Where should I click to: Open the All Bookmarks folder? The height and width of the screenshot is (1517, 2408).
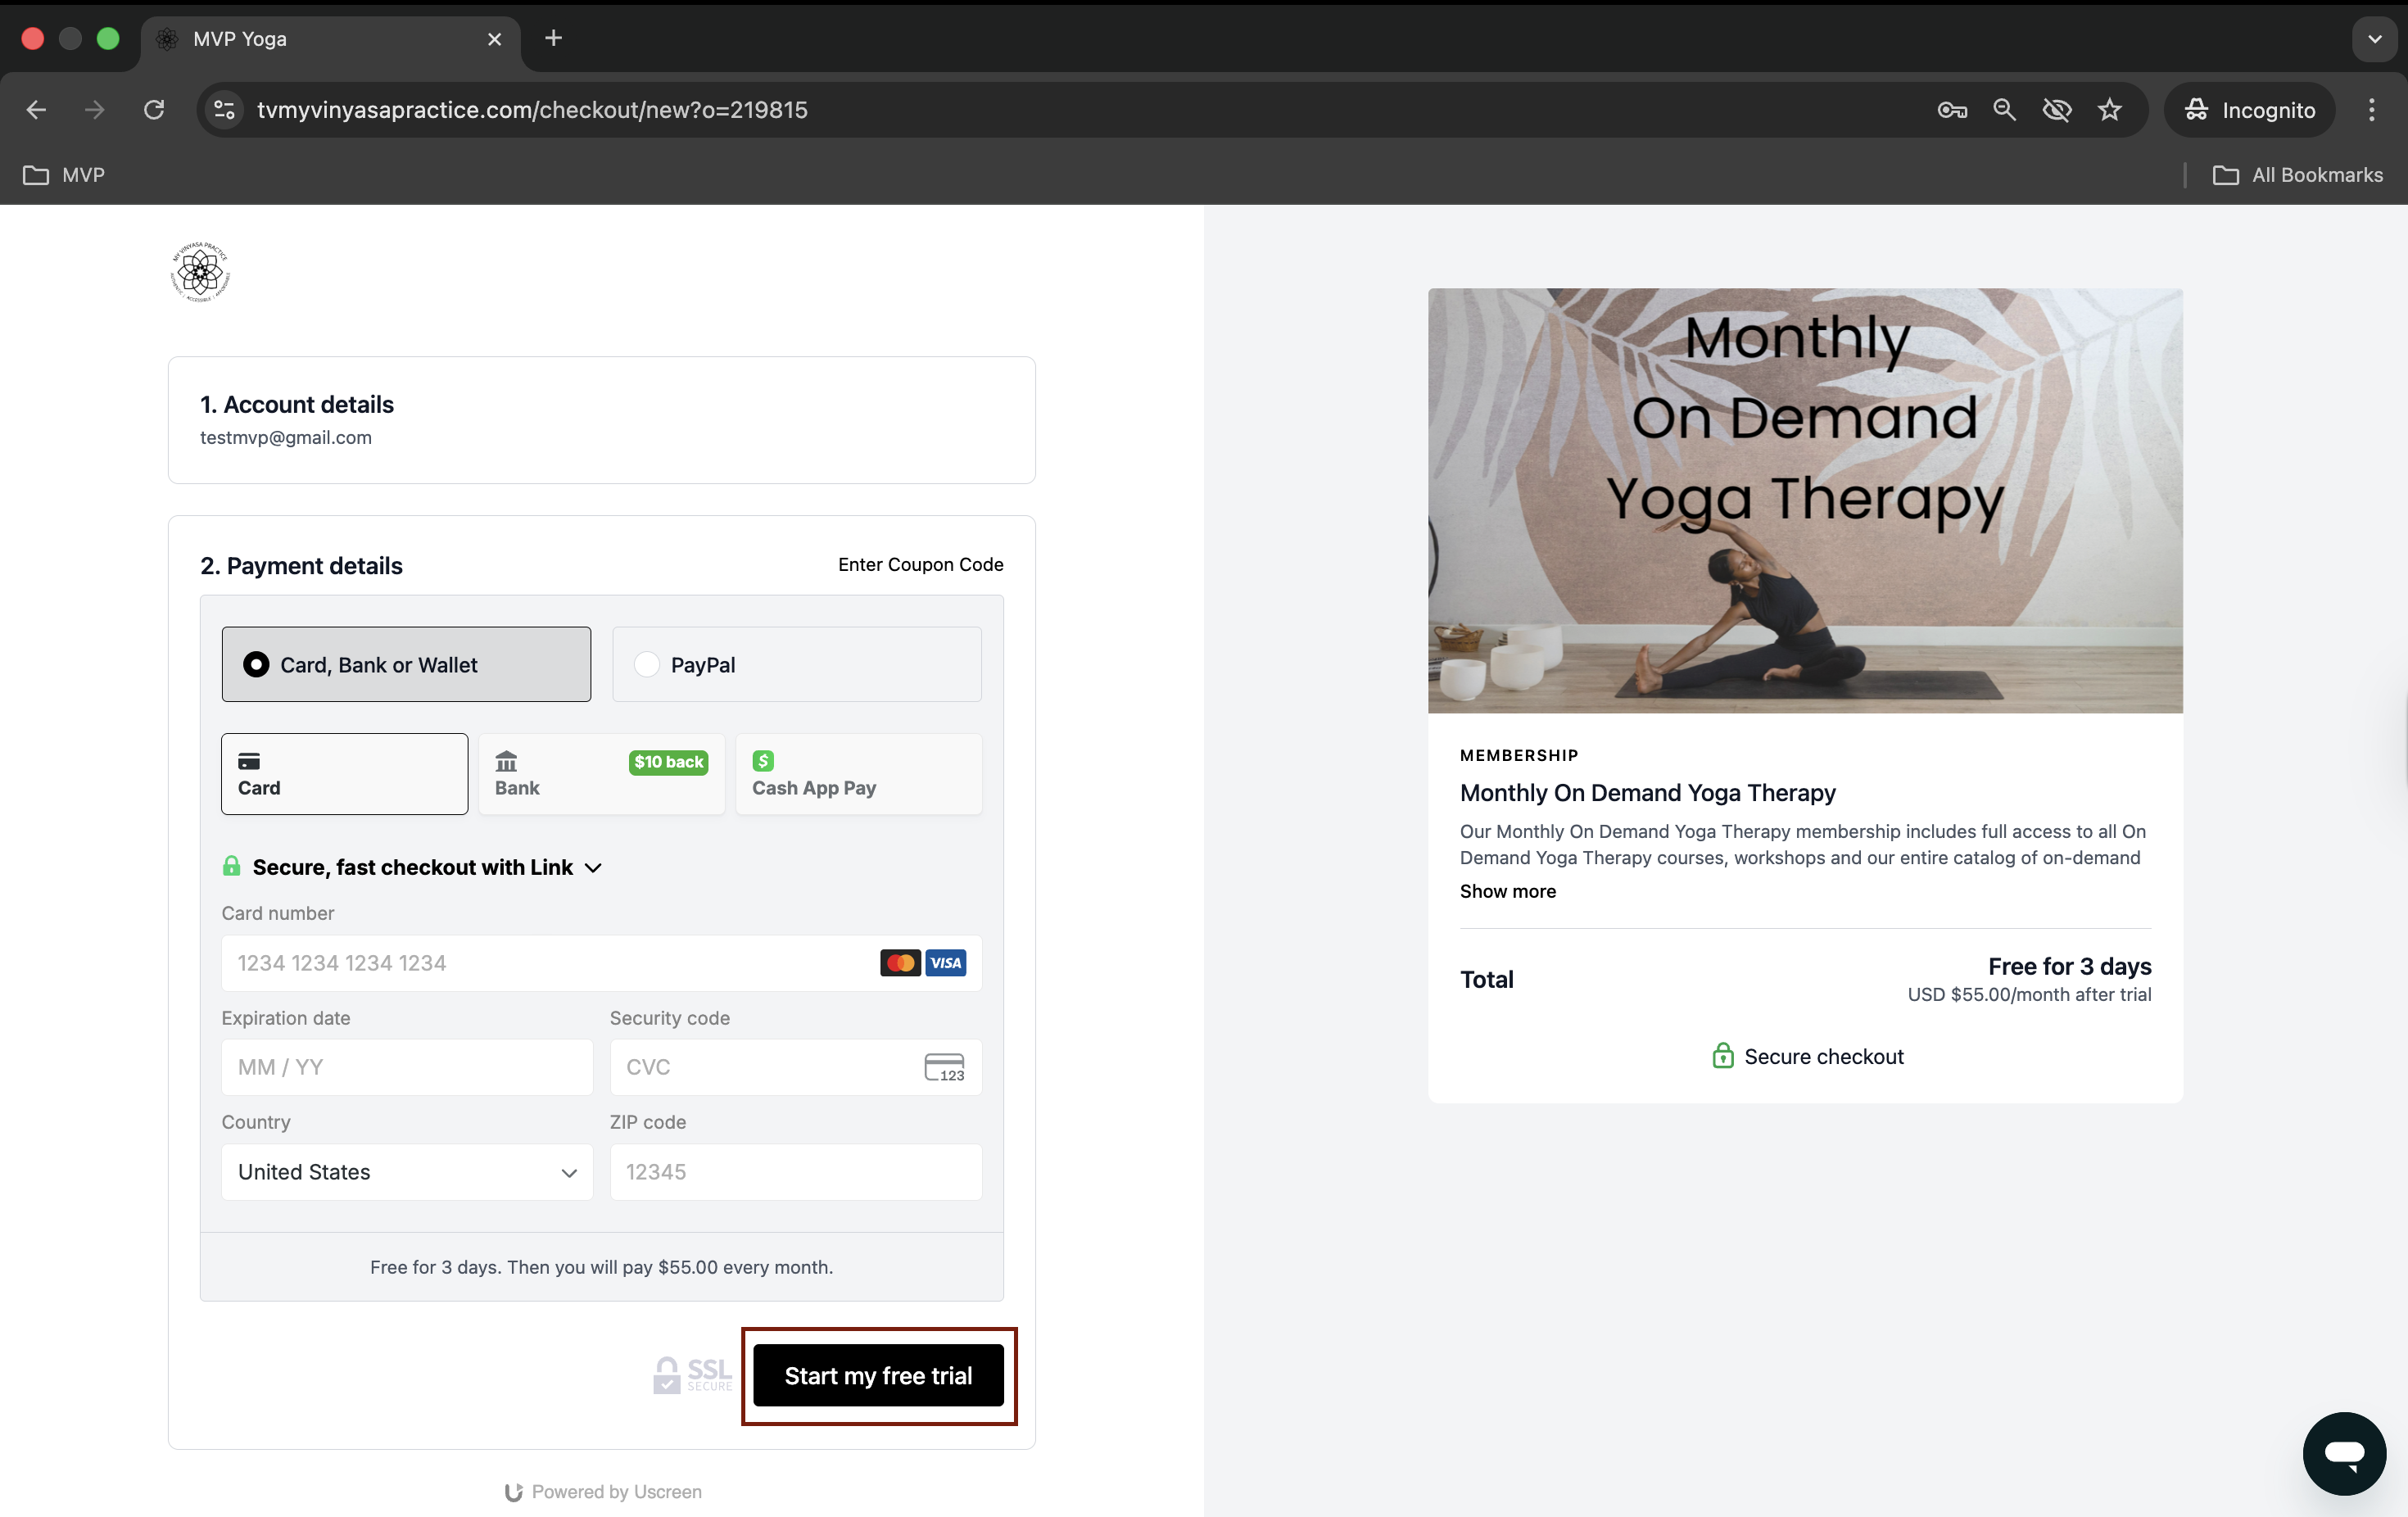point(2298,175)
